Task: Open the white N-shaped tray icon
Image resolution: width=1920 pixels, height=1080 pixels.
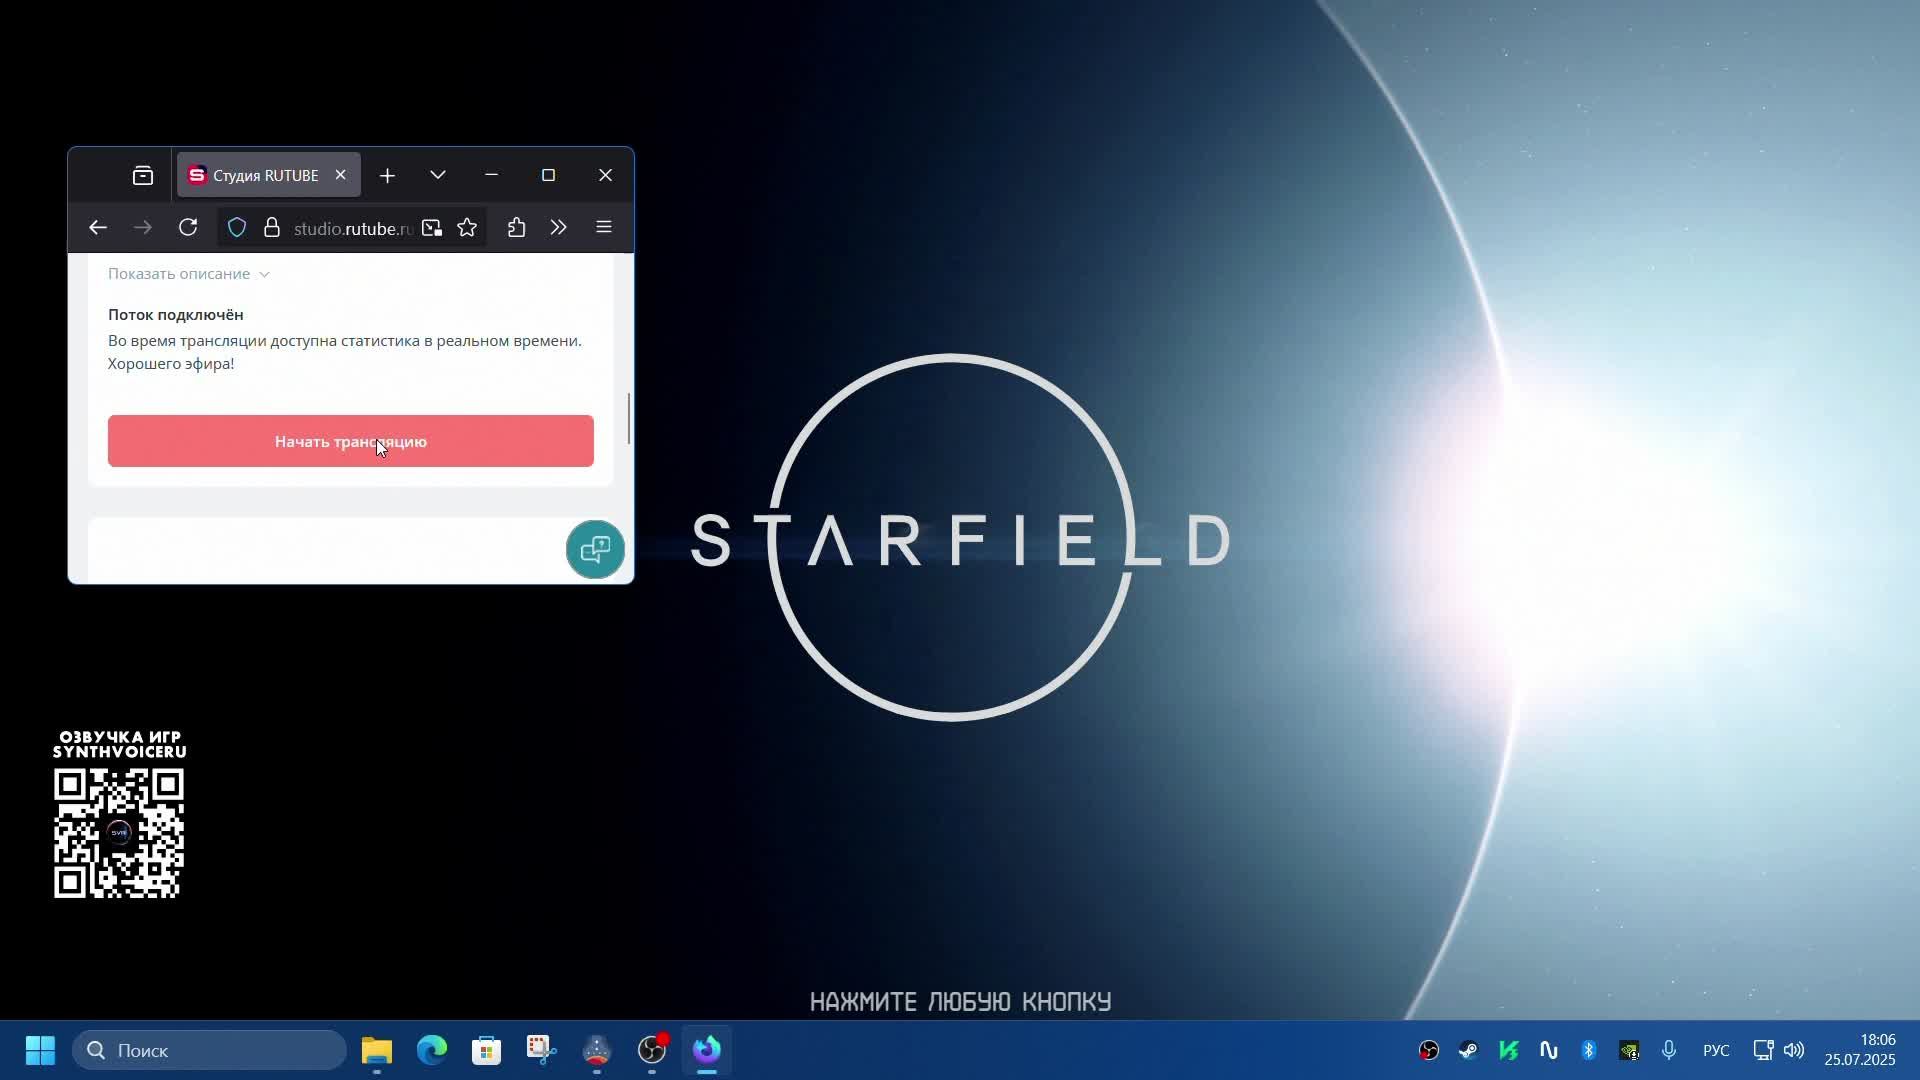Action: click(1549, 1050)
